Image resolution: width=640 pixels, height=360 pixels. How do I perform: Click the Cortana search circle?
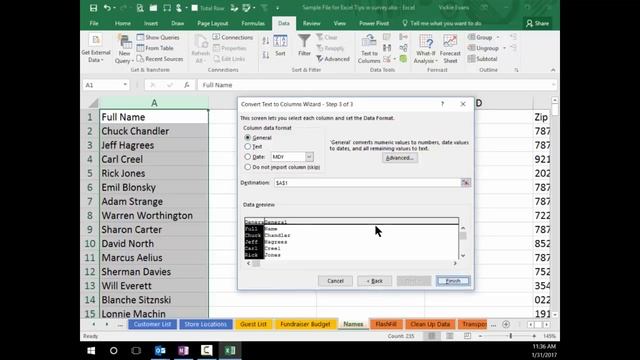click(113, 350)
